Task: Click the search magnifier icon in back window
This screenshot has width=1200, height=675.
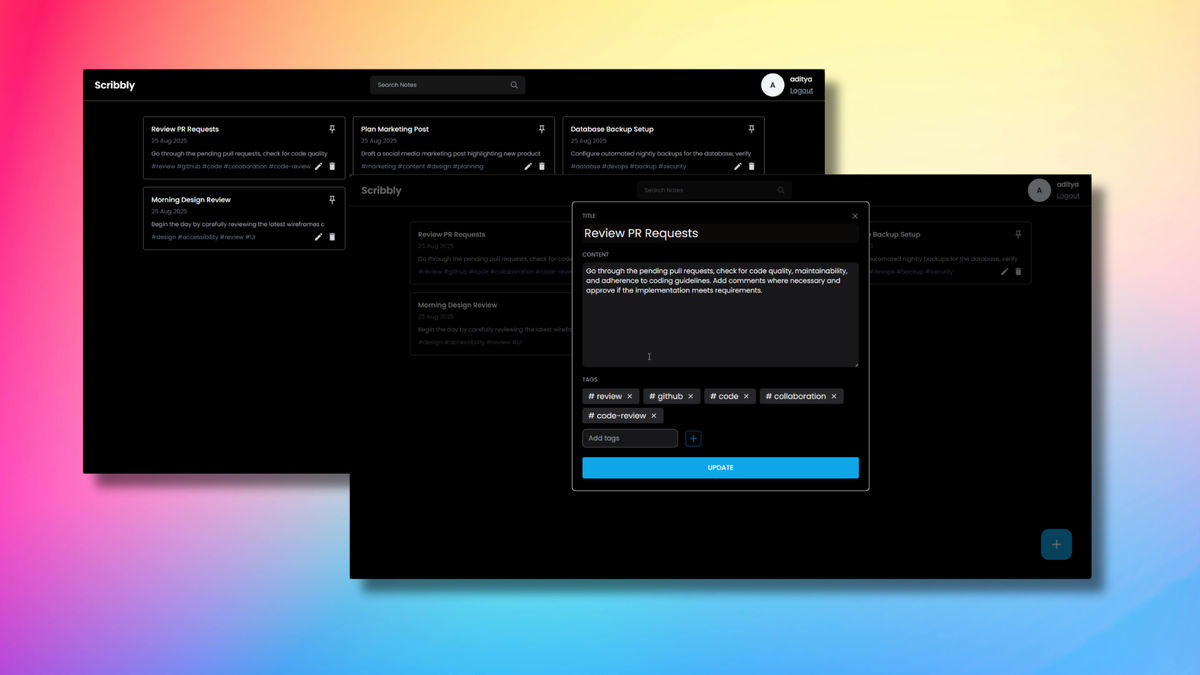Action: [514, 85]
